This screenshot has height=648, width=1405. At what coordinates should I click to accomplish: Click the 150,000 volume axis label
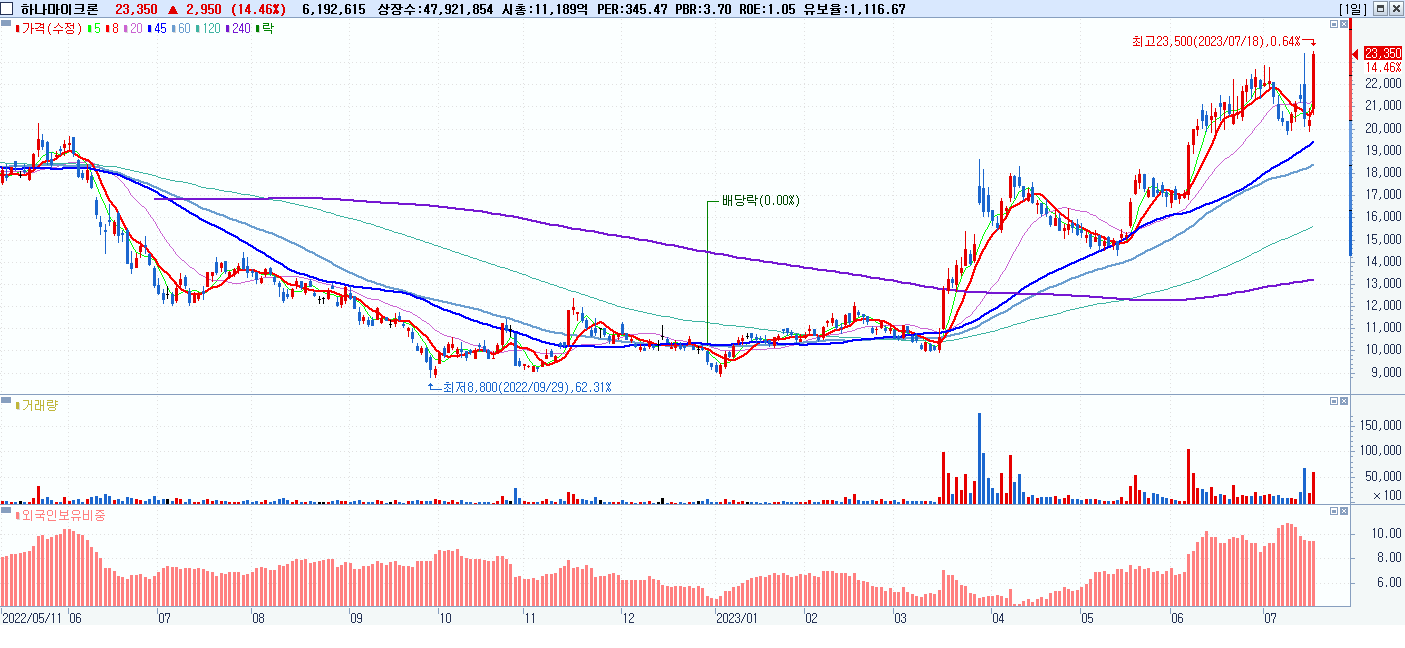(x=1380, y=425)
